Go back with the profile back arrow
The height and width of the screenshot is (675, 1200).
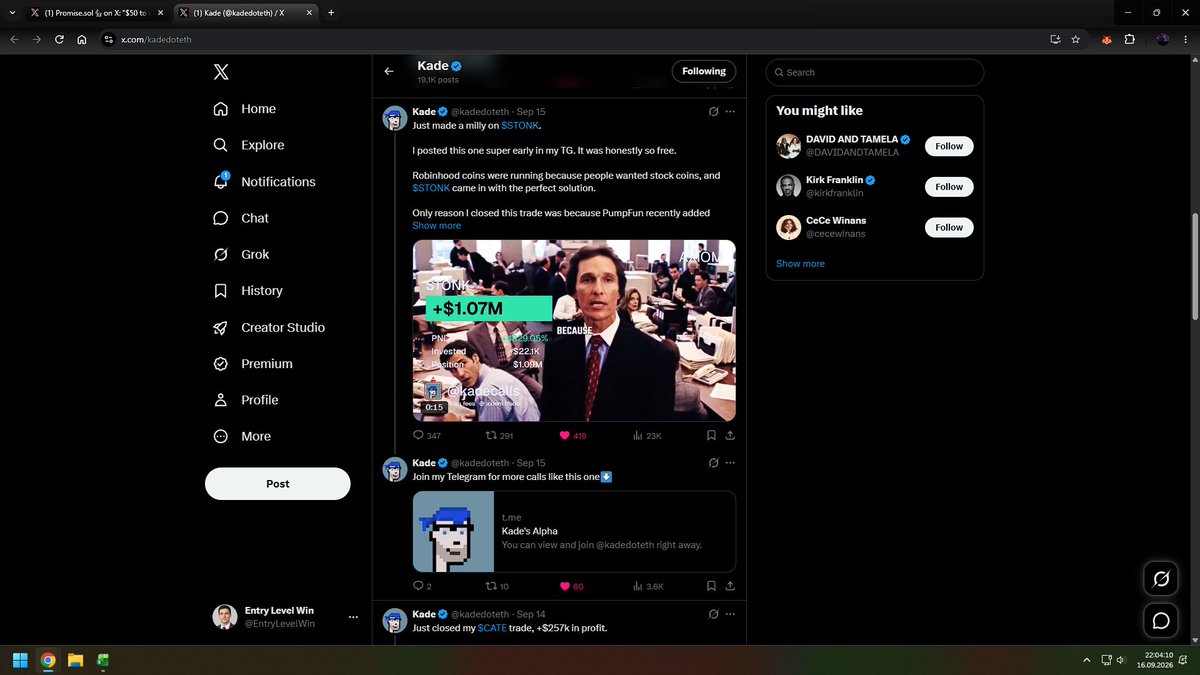click(389, 71)
